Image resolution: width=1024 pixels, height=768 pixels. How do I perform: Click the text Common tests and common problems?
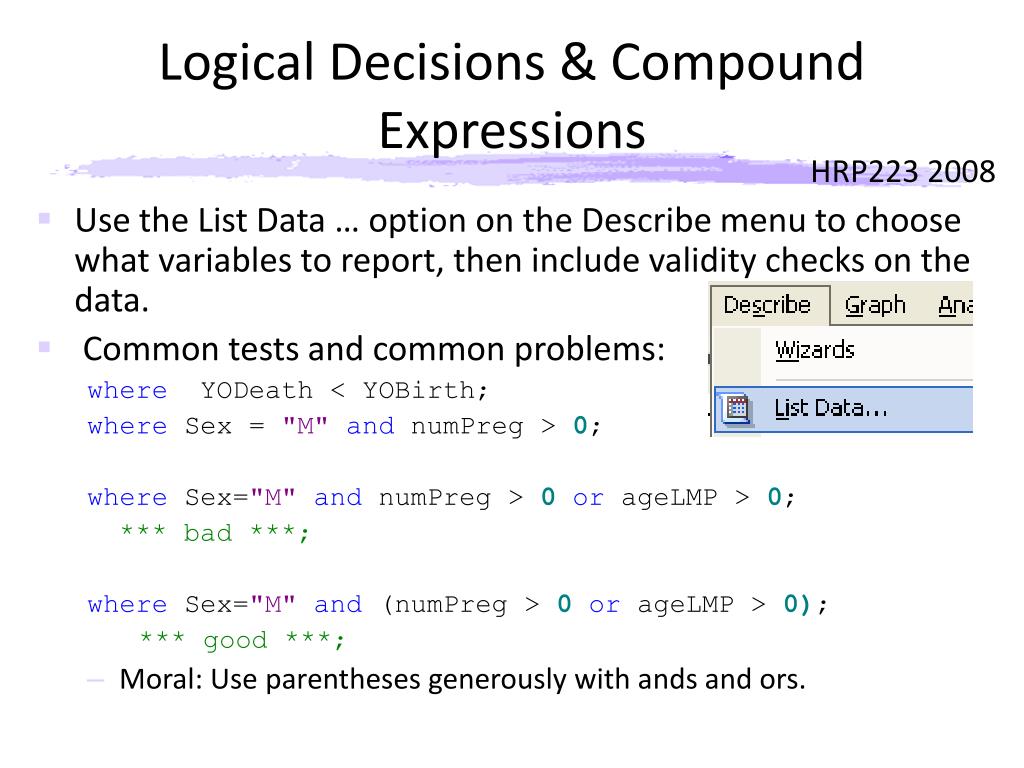pyautogui.click(x=374, y=349)
